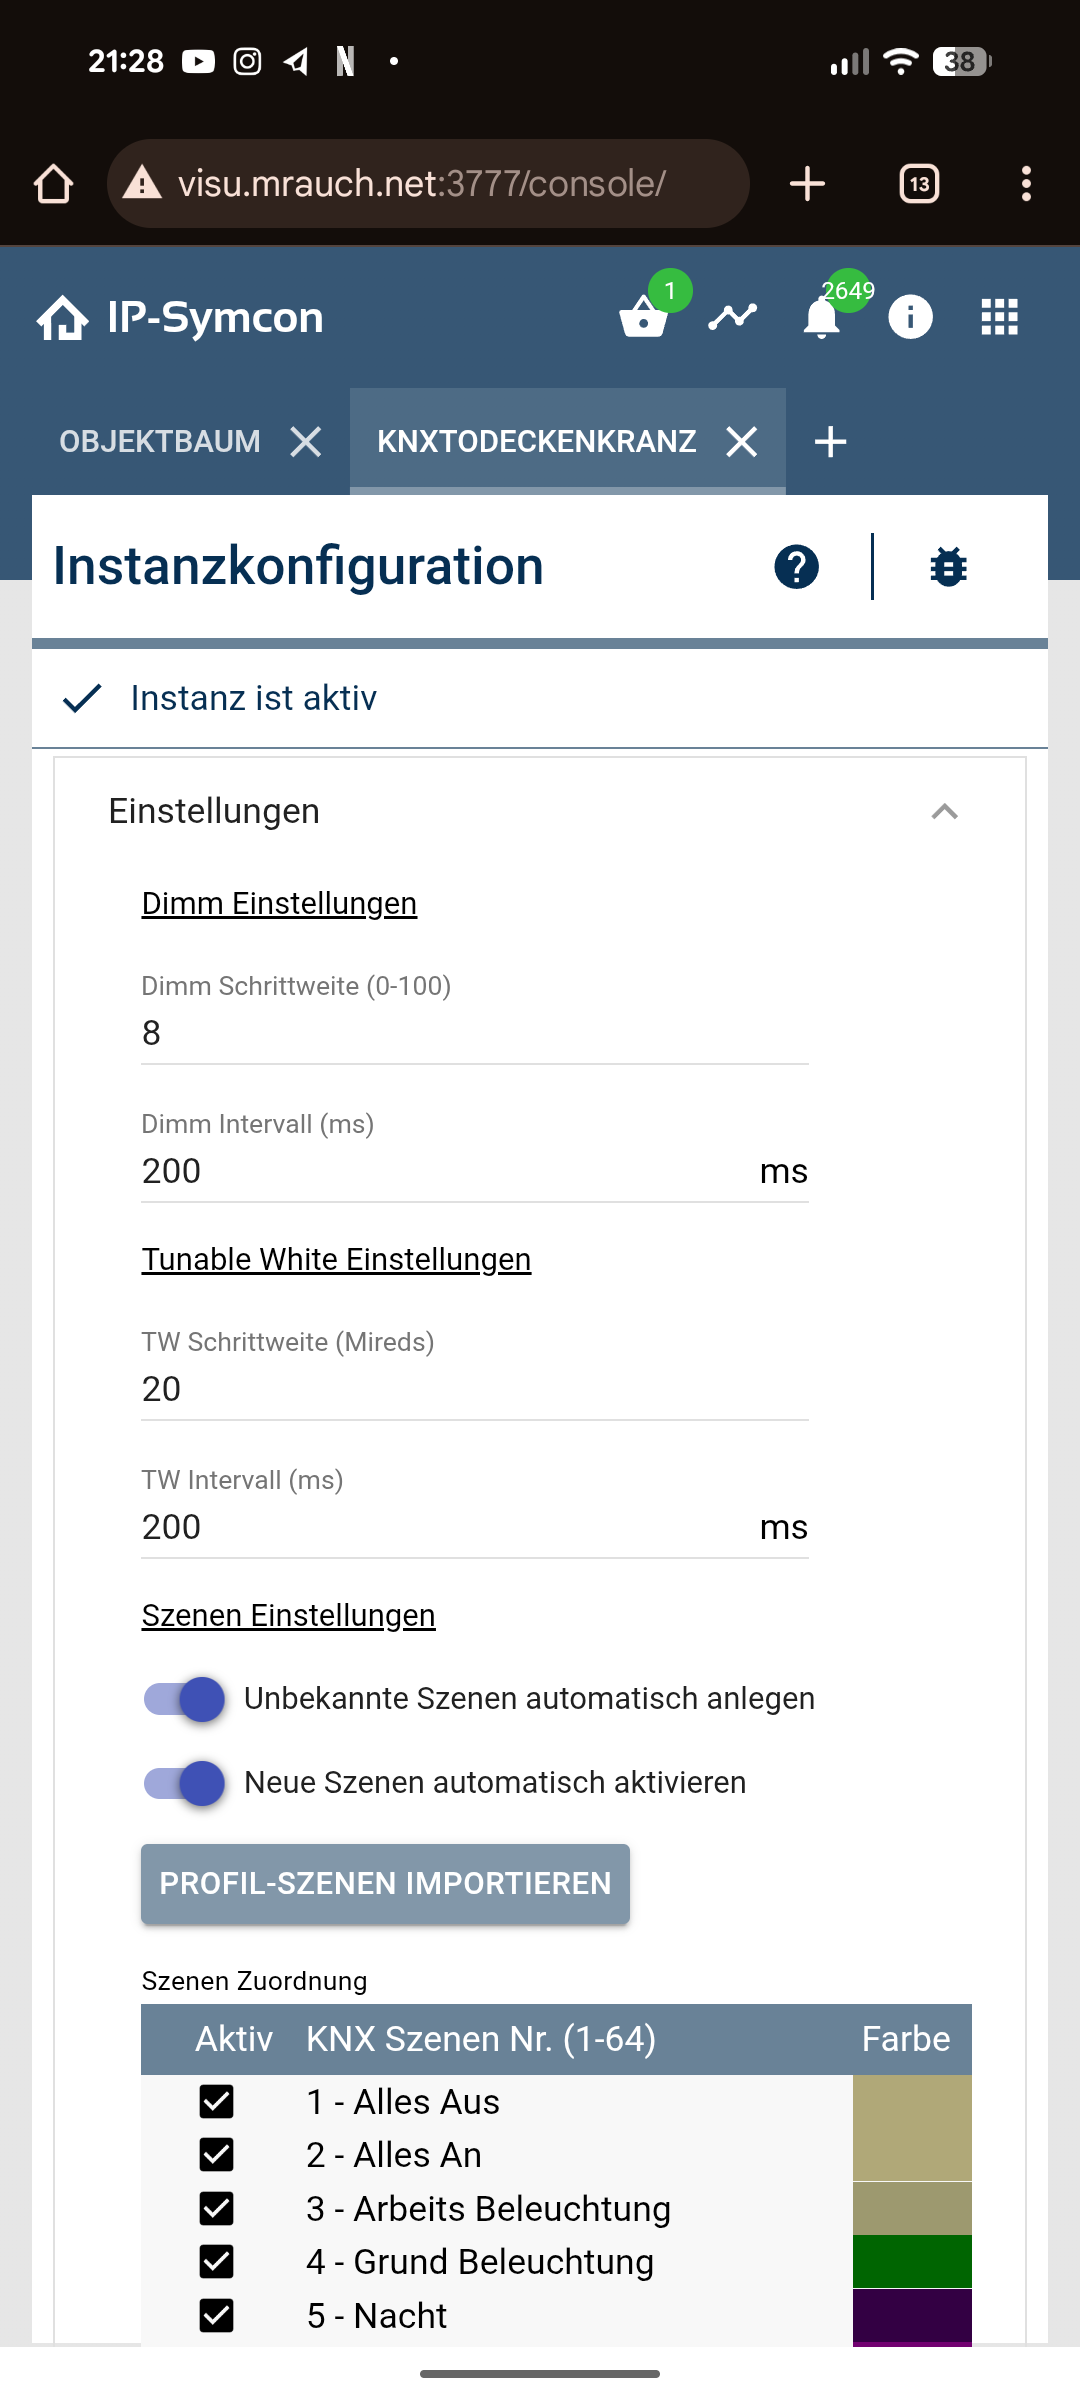The width and height of the screenshot is (1080, 2400).
Task: Disable Neue Szenen automatisch aktivieren switch
Action: click(x=185, y=1783)
